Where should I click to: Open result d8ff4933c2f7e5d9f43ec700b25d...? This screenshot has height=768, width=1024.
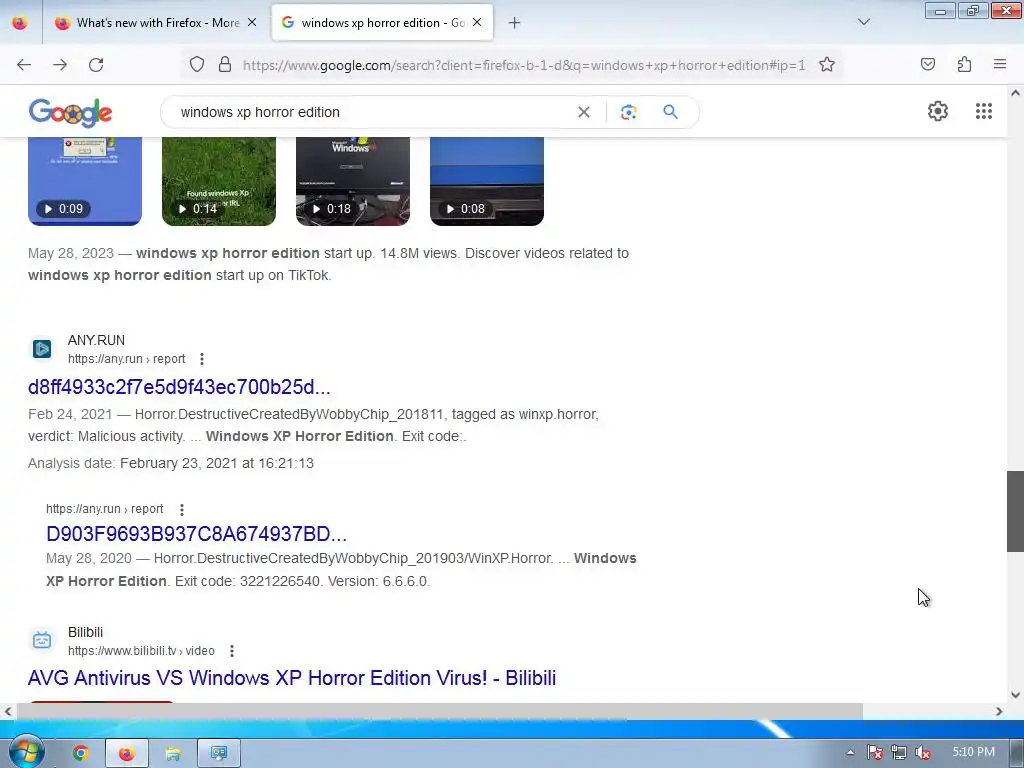coord(179,387)
